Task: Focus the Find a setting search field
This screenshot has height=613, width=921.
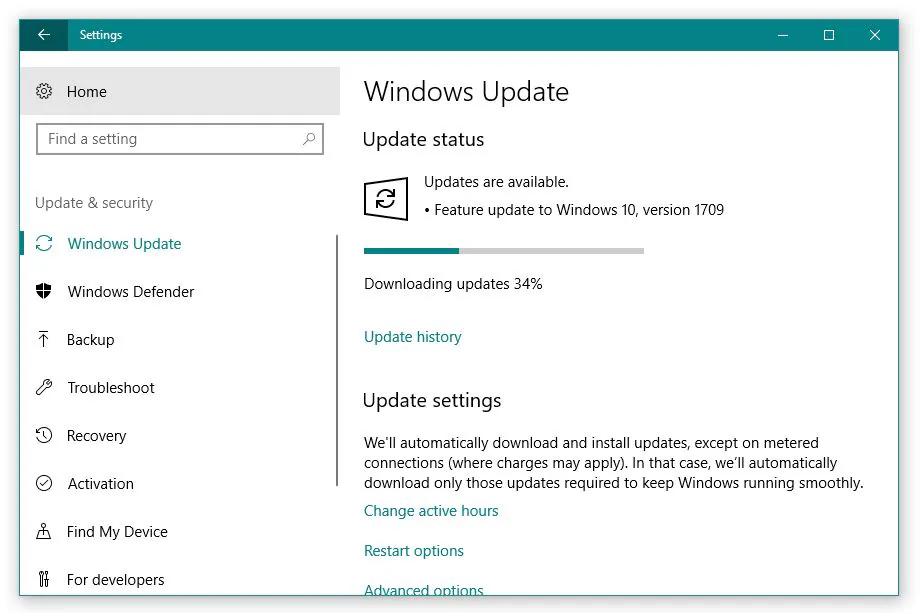Action: [180, 139]
